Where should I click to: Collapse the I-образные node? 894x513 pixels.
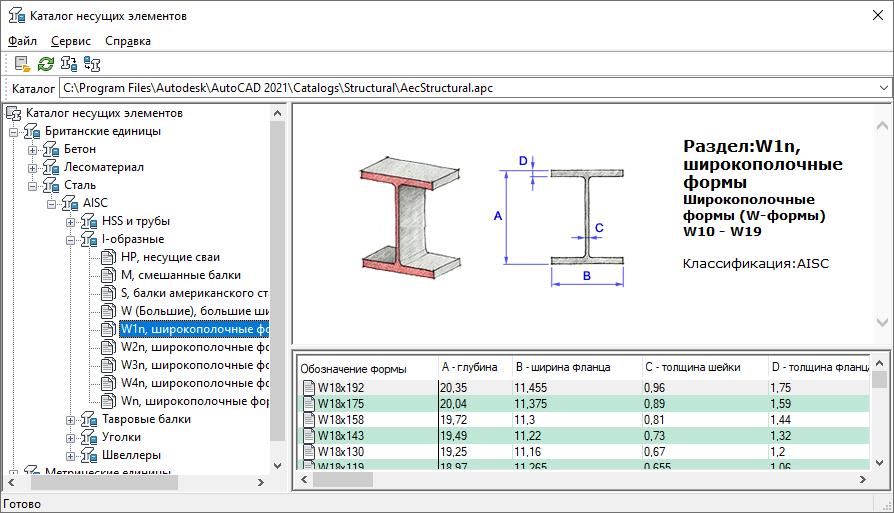coord(71,241)
